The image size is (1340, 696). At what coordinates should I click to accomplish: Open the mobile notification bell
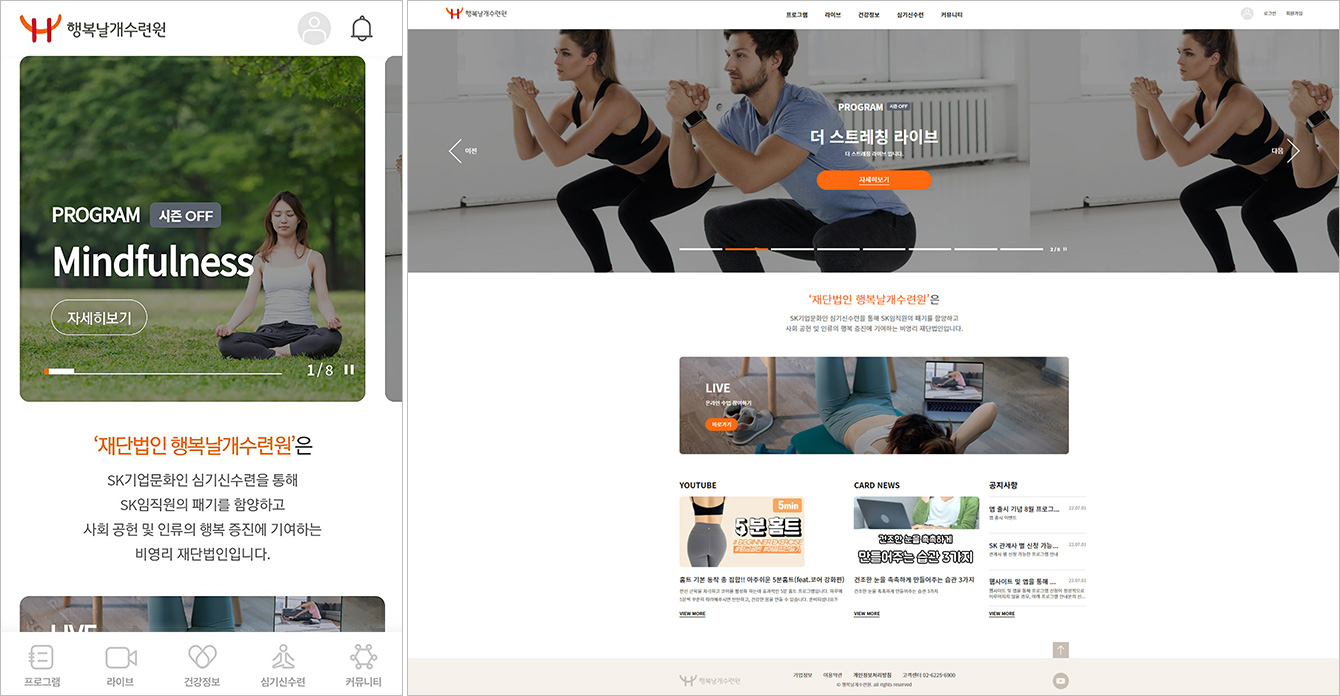(x=362, y=29)
